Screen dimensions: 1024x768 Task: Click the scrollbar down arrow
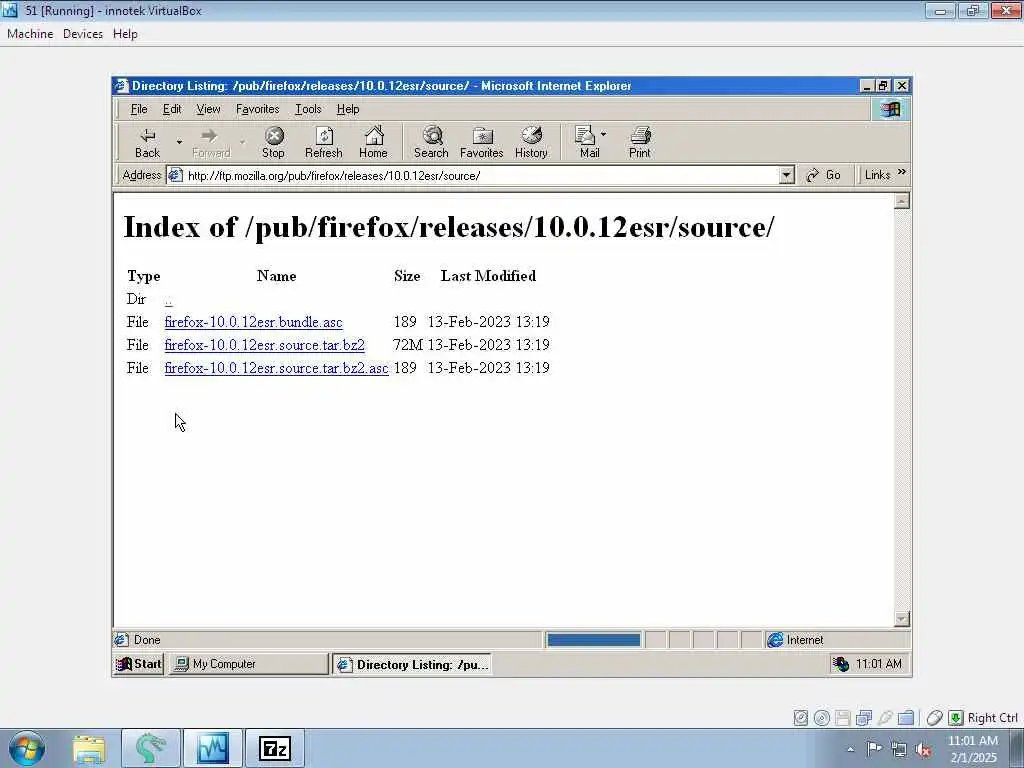click(x=902, y=618)
